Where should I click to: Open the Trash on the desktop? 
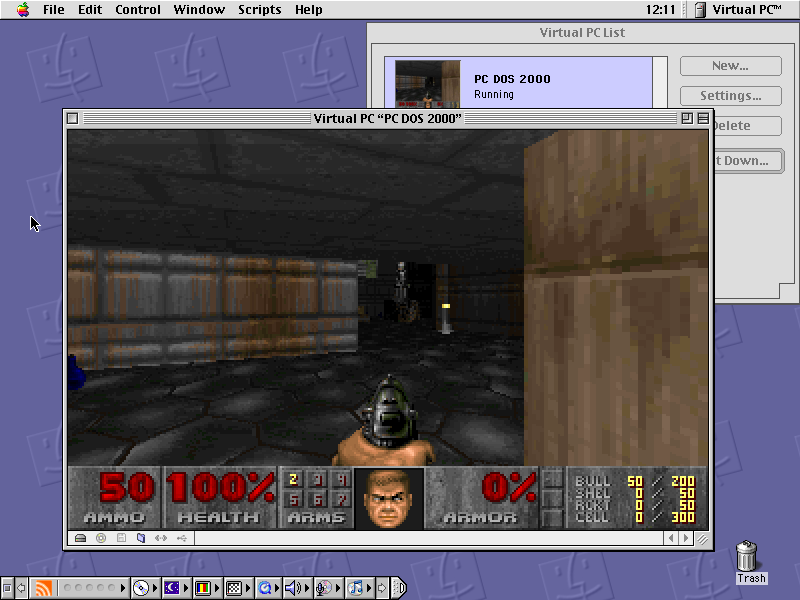pos(746,556)
